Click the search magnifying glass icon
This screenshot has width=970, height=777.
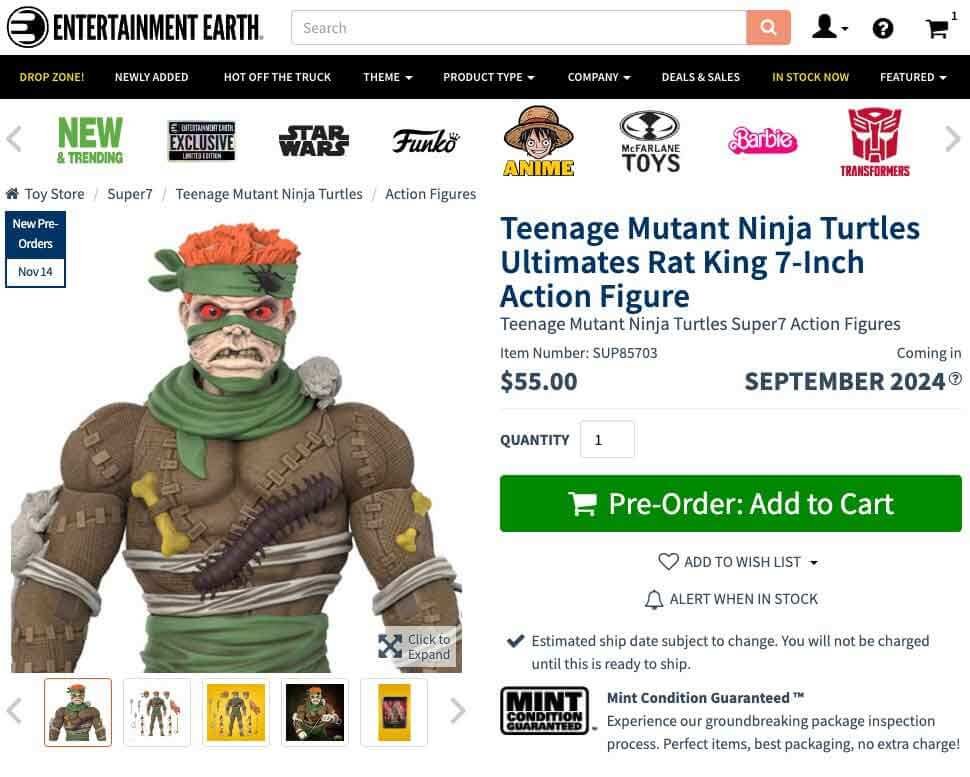(x=768, y=27)
